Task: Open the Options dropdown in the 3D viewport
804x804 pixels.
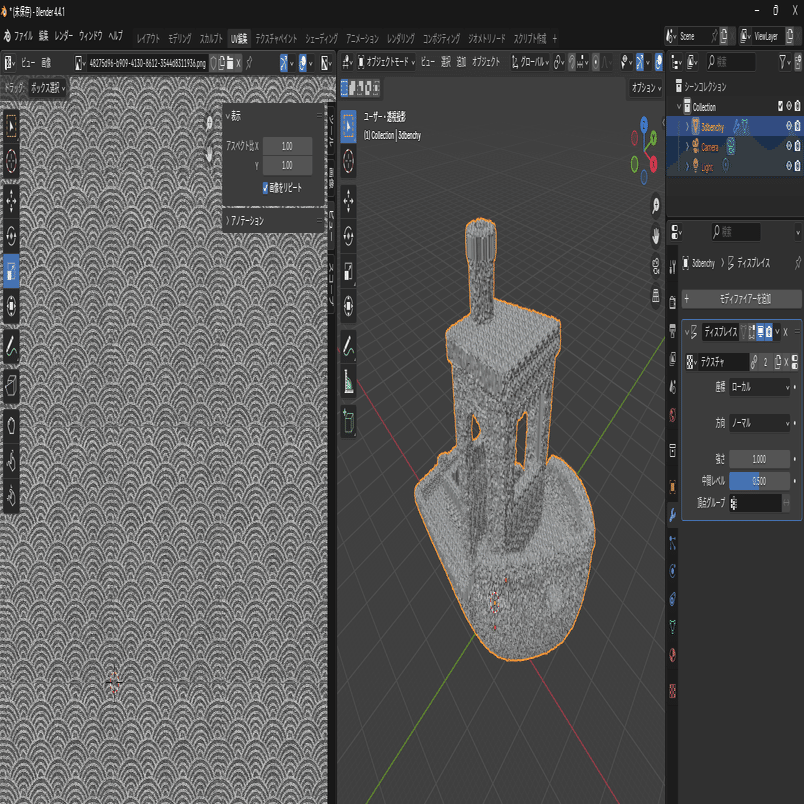Action: [x=646, y=88]
